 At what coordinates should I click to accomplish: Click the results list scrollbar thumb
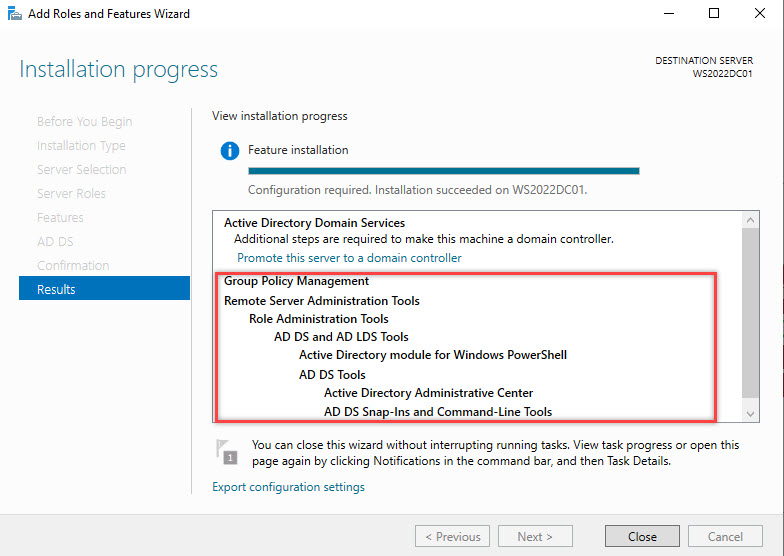click(x=750, y=312)
